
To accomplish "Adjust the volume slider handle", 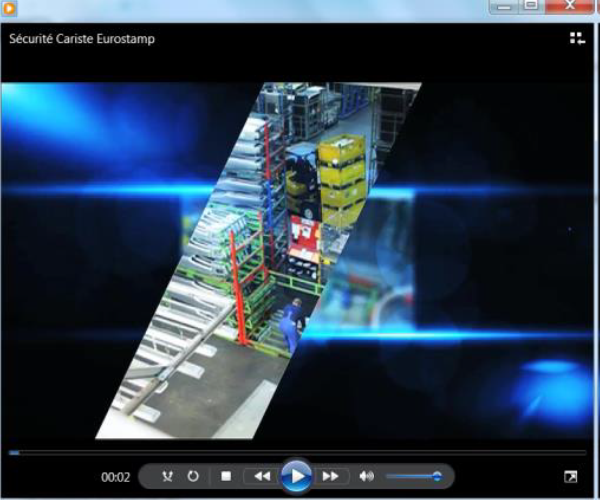I will click(x=437, y=476).
